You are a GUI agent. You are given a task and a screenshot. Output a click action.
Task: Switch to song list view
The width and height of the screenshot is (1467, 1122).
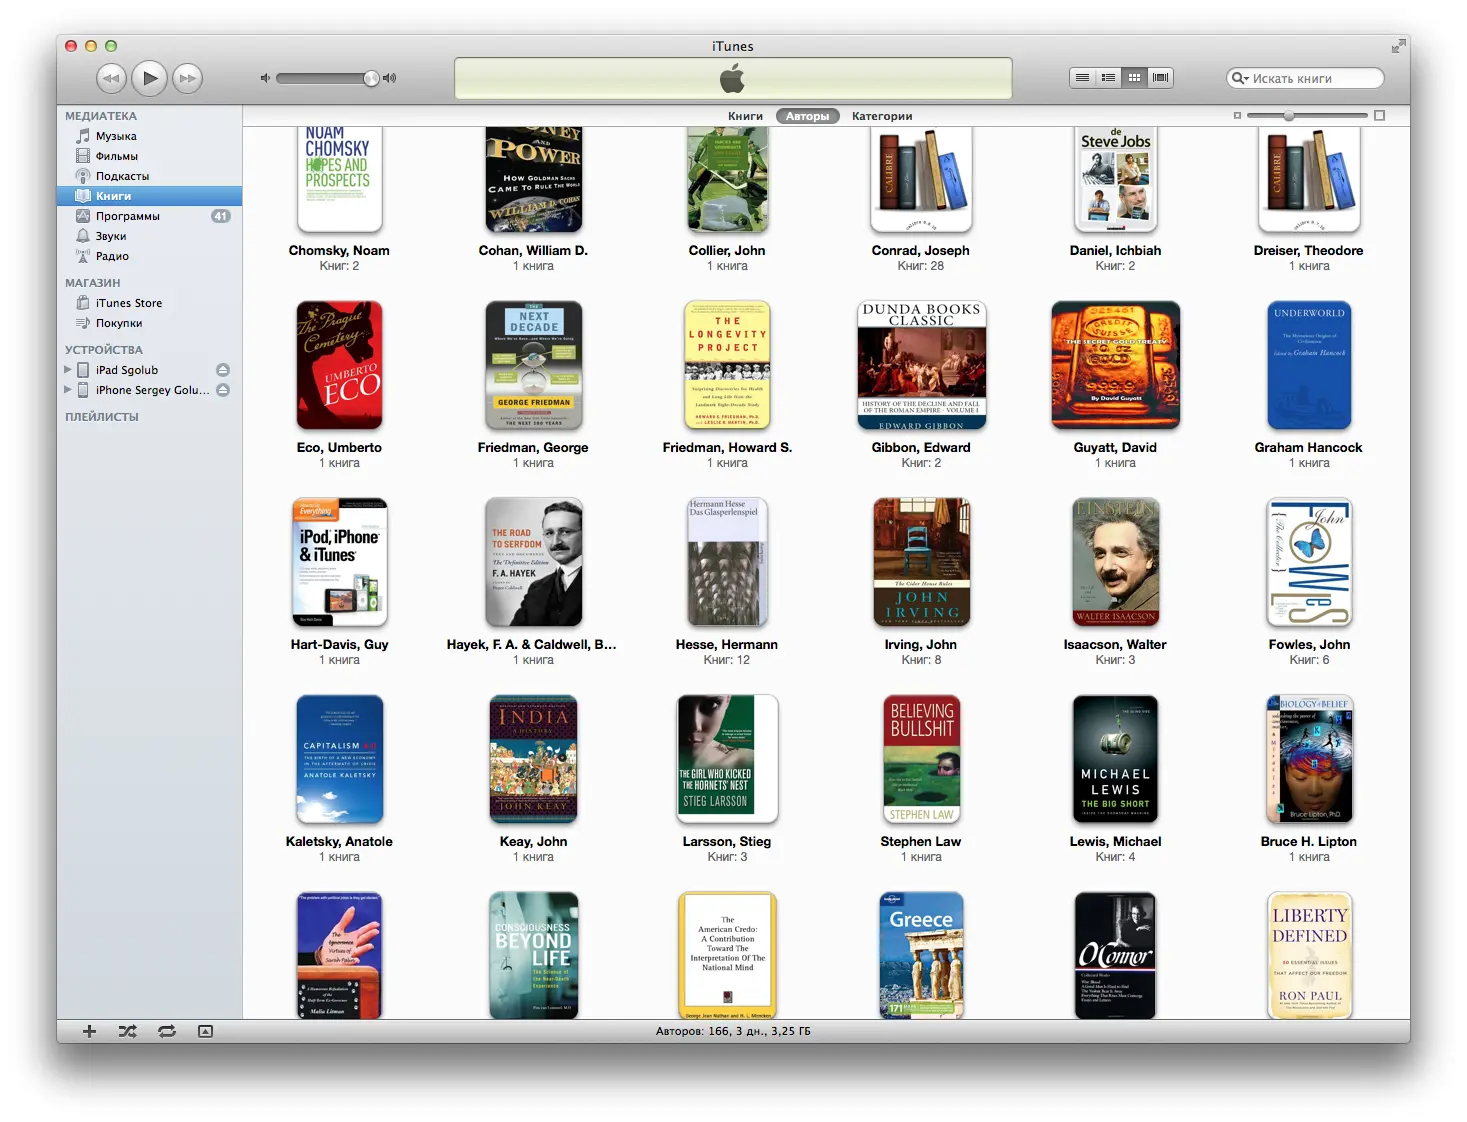[1082, 77]
